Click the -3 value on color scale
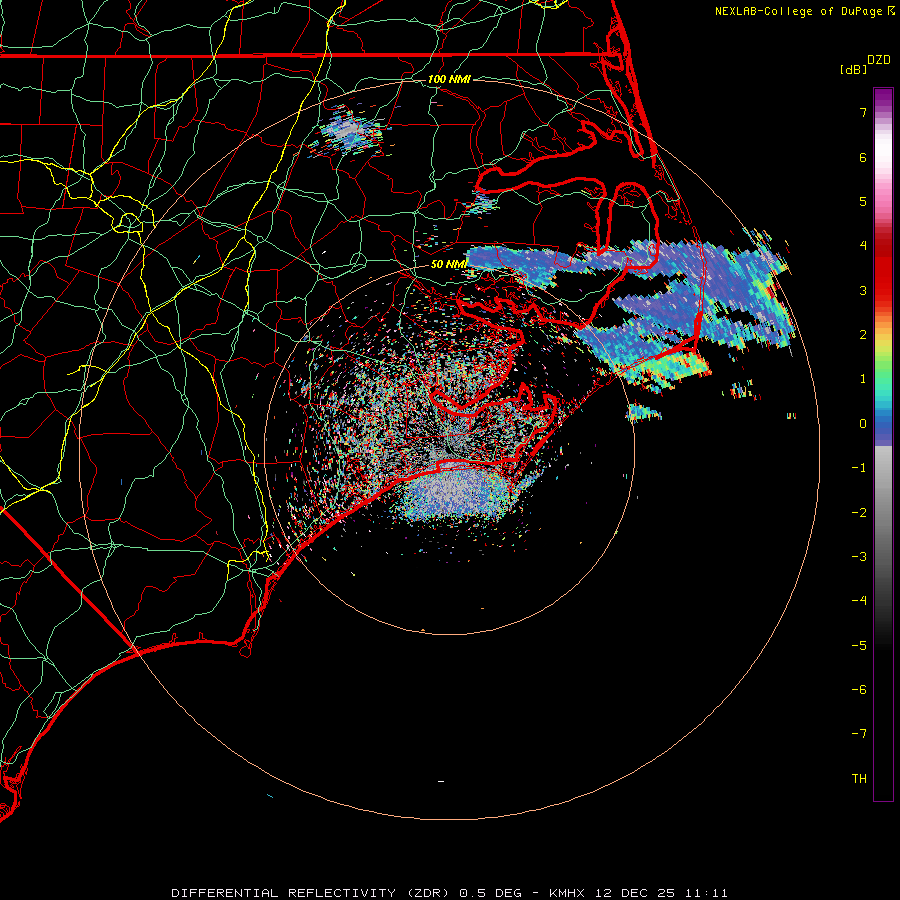900x900 pixels. [x=859, y=557]
